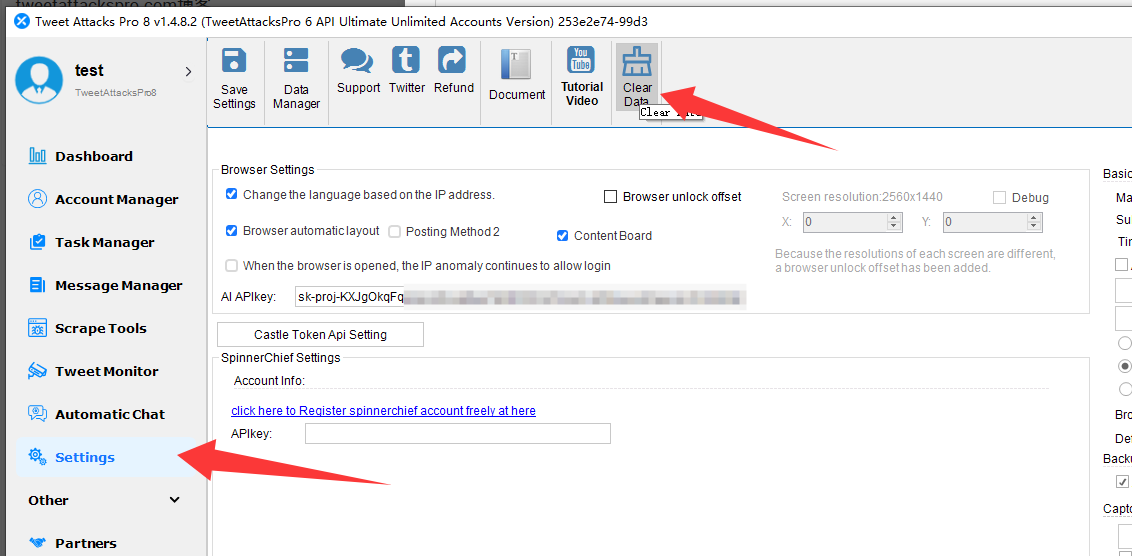Open the Document toolbar icon
The image size is (1132, 556).
coord(516,65)
